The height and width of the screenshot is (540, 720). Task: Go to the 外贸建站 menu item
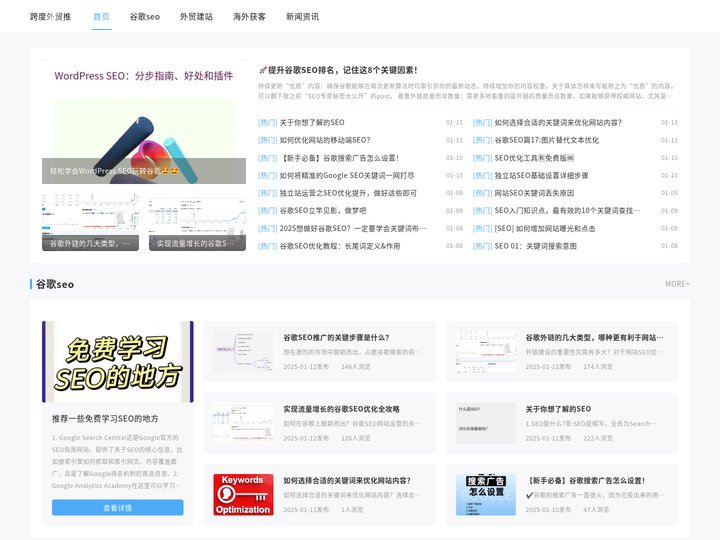pos(197,17)
